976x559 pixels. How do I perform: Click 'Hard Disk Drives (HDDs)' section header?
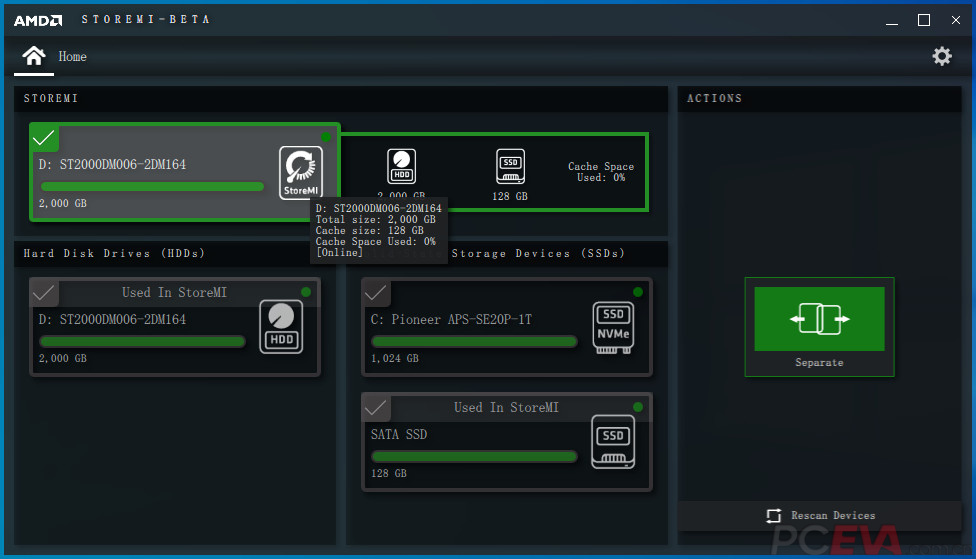pyautogui.click(x=114, y=253)
